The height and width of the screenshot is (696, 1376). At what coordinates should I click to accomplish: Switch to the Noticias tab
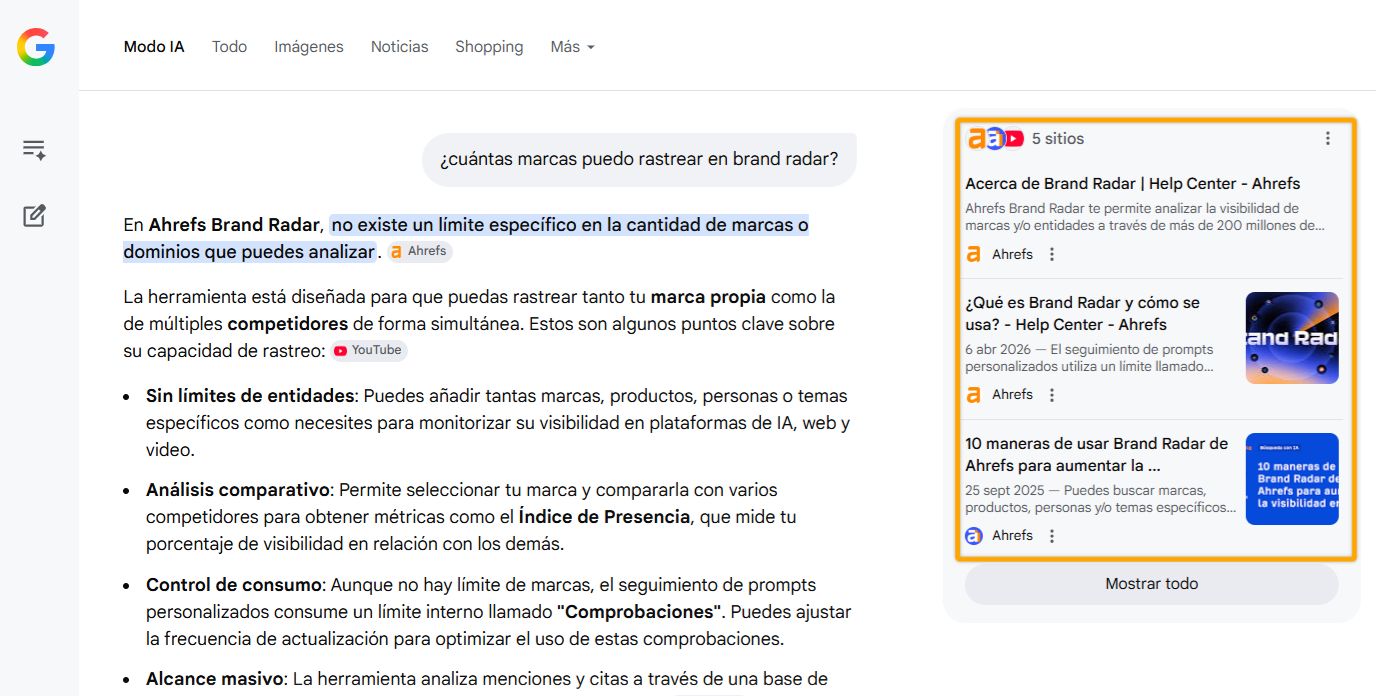coord(399,46)
